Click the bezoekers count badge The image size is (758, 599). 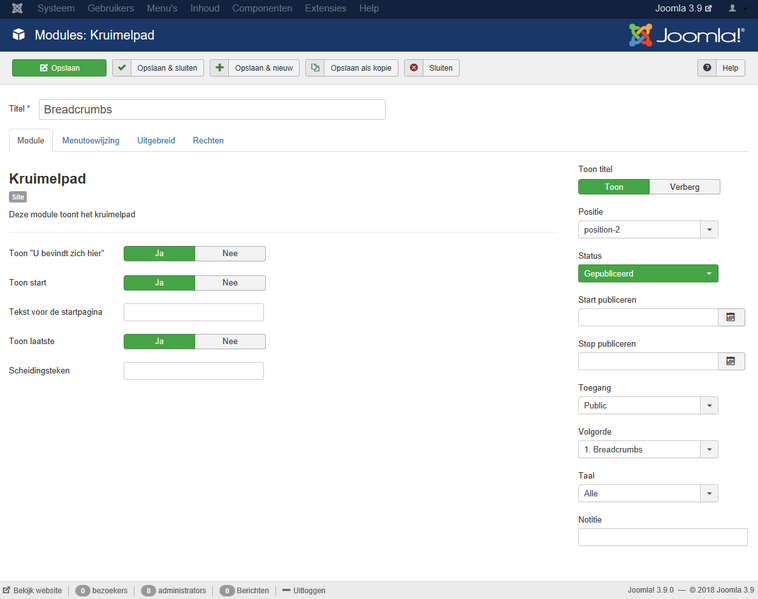pos(83,590)
